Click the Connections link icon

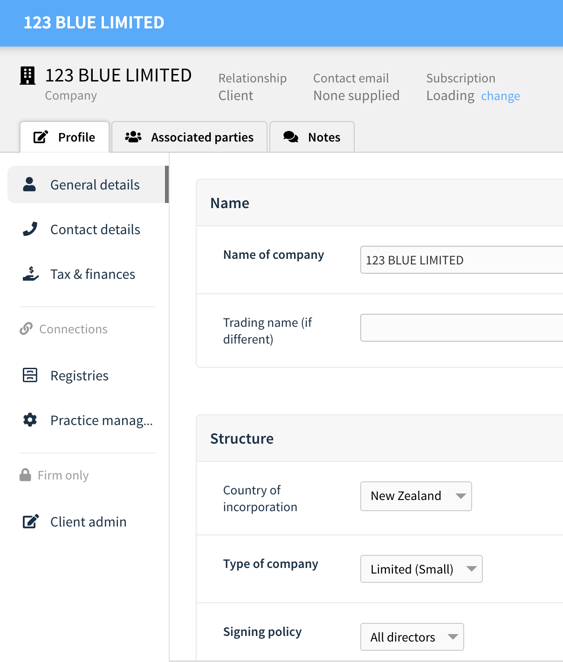tap(26, 328)
